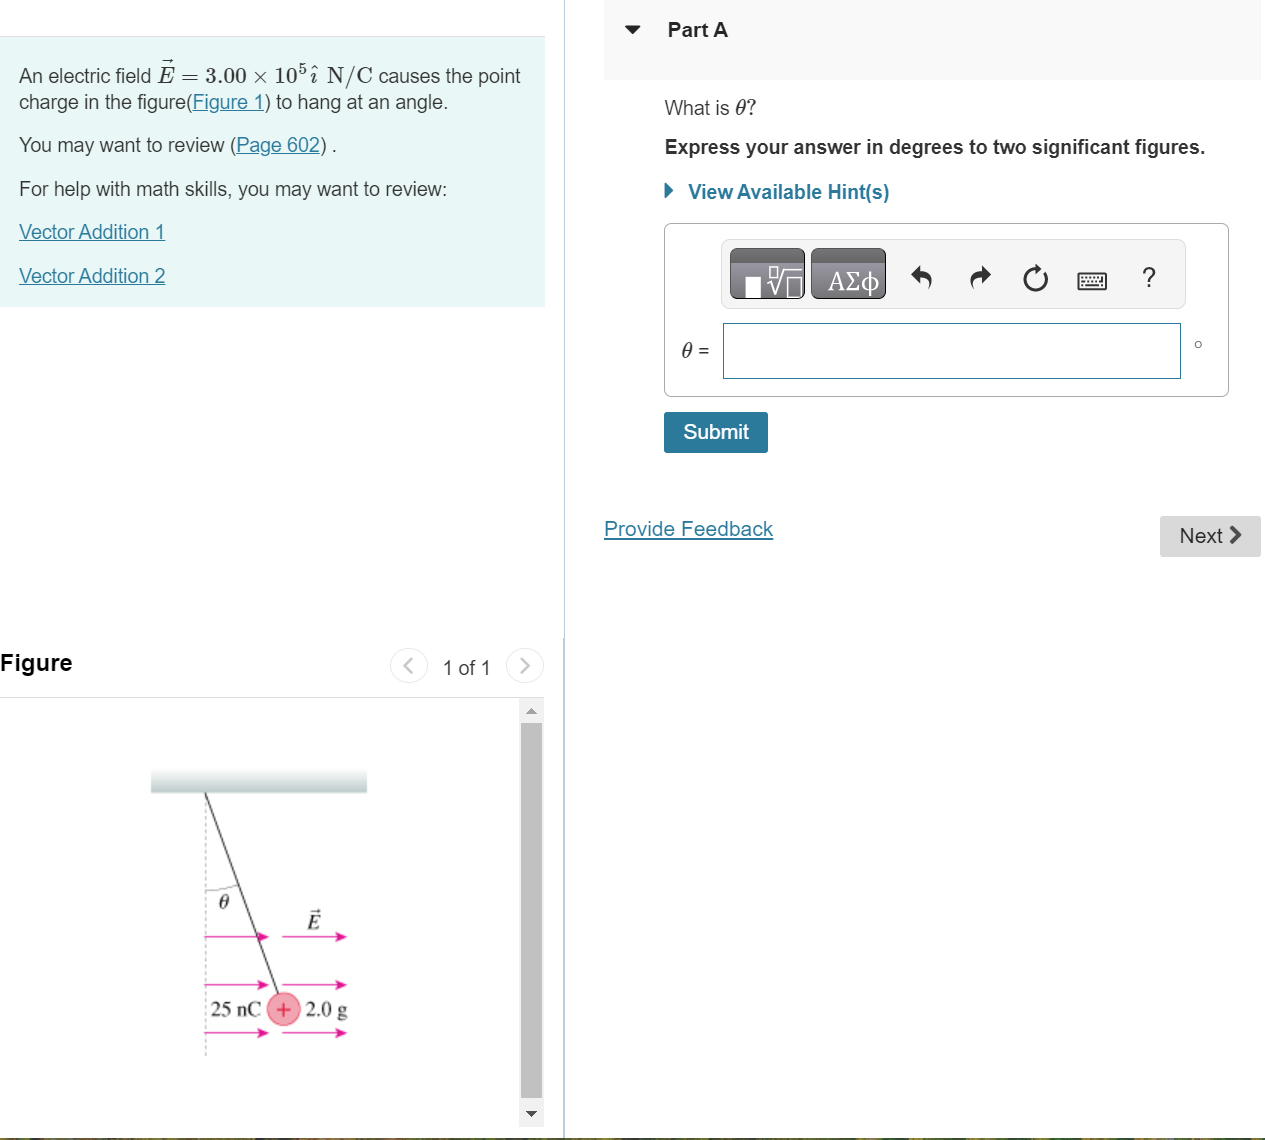Click the previous figure arrow
Screen dimensions: 1265x1140
pyautogui.click(x=408, y=665)
